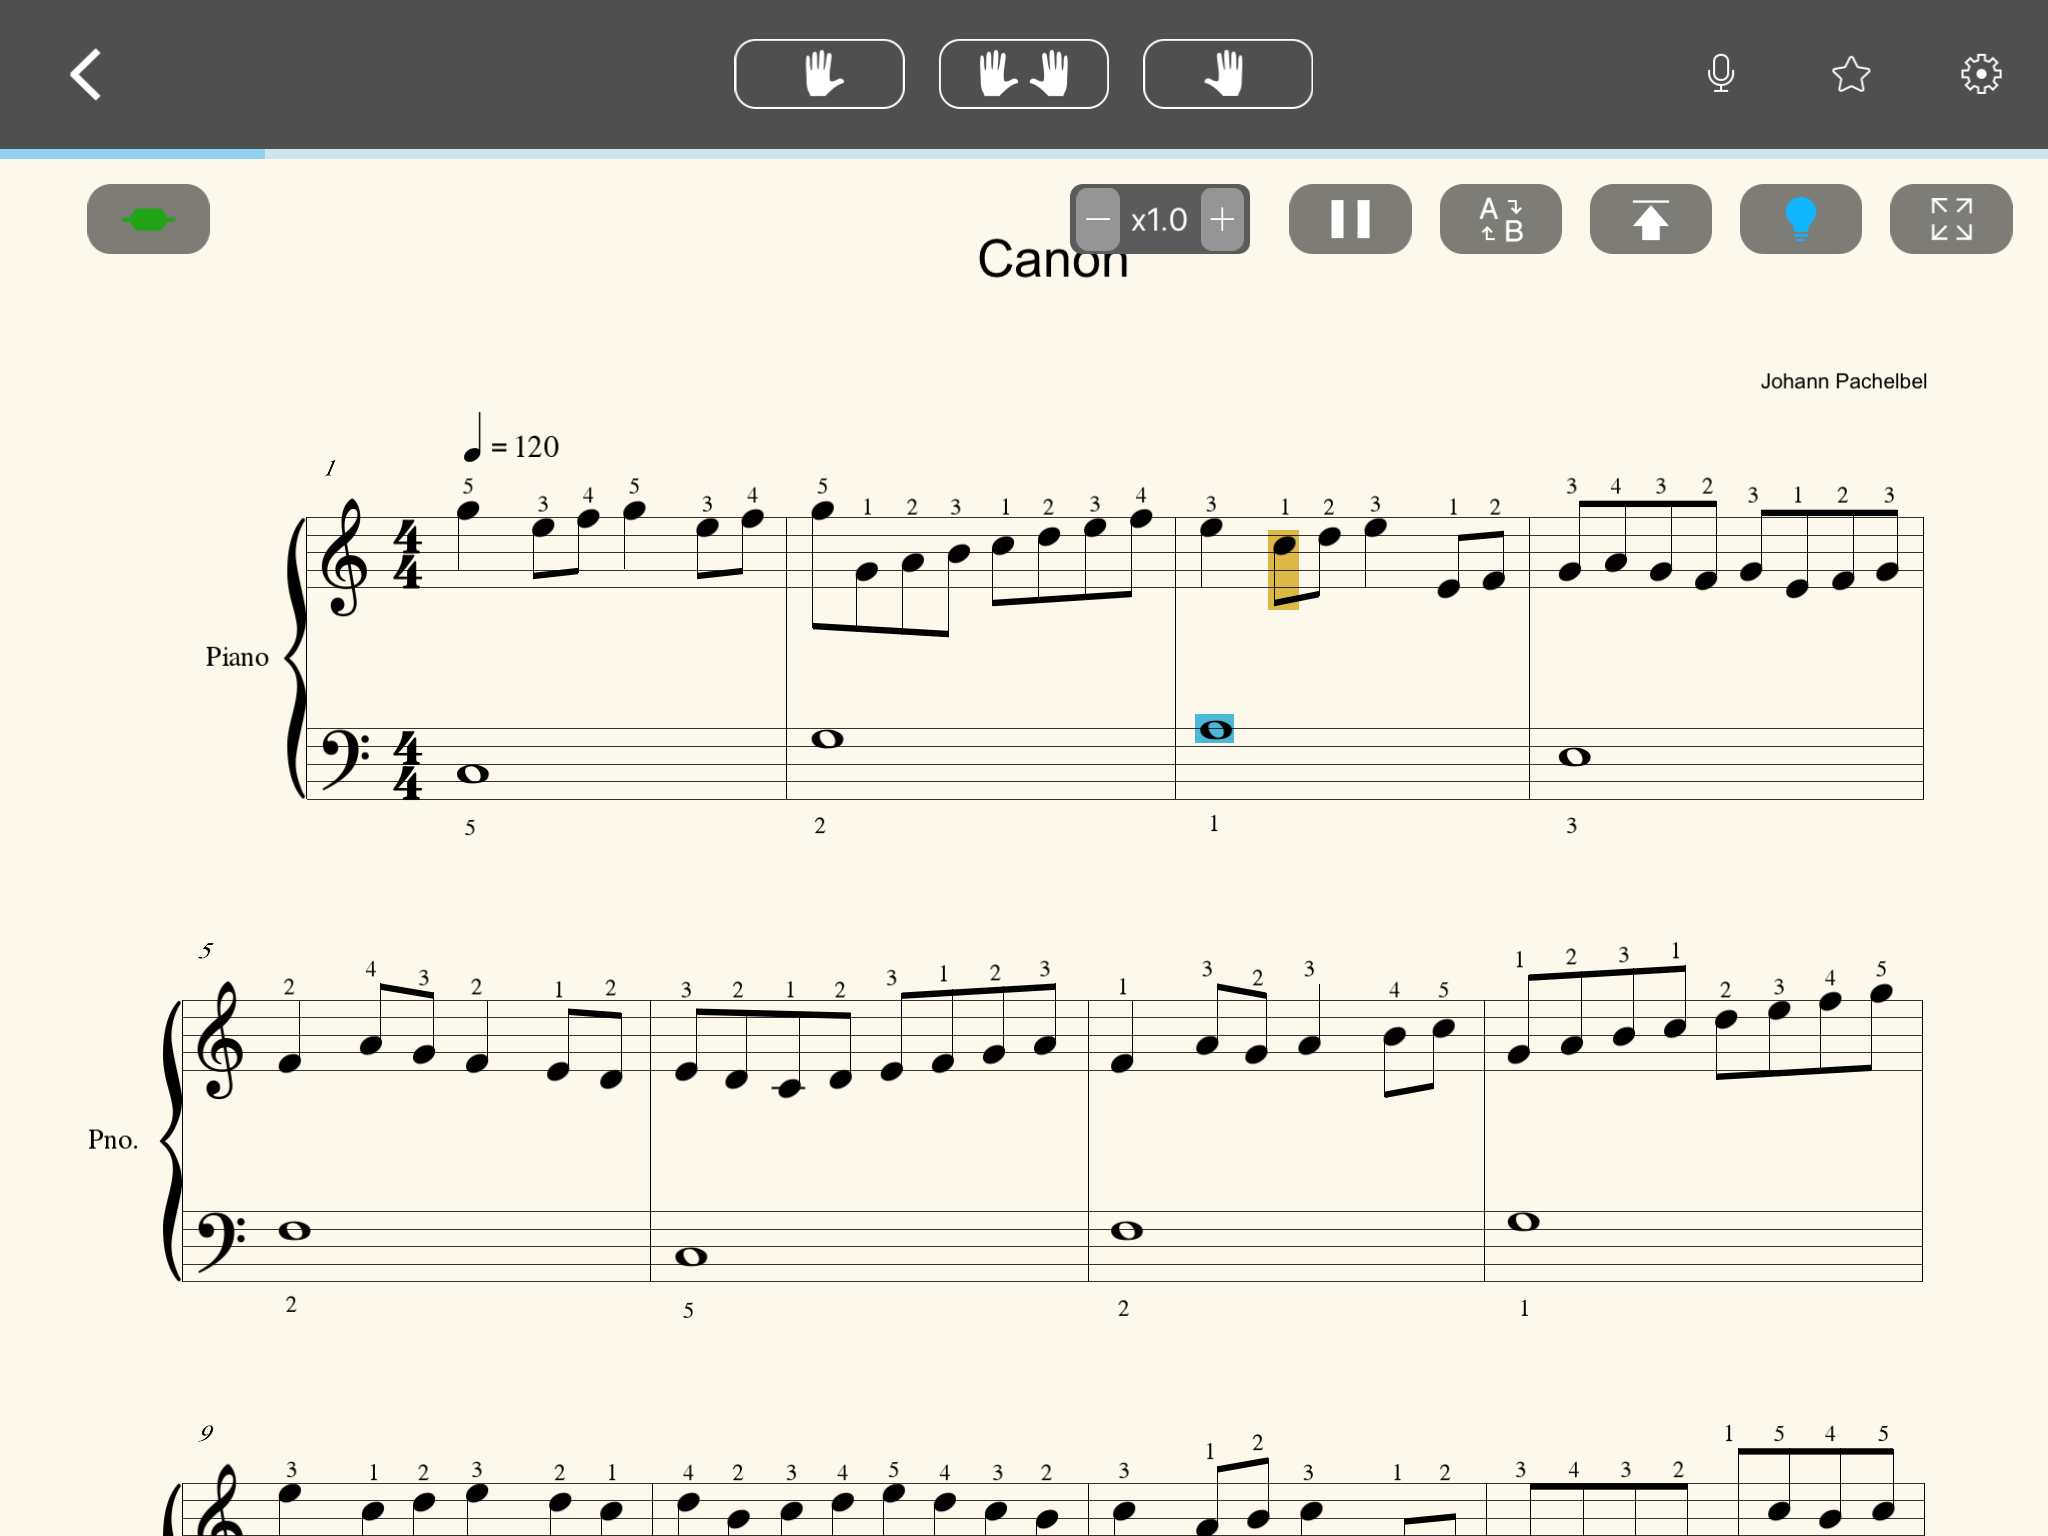Click composer name Johann Pachelbel
The width and height of the screenshot is (2048, 1536).
coord(1843,381)
